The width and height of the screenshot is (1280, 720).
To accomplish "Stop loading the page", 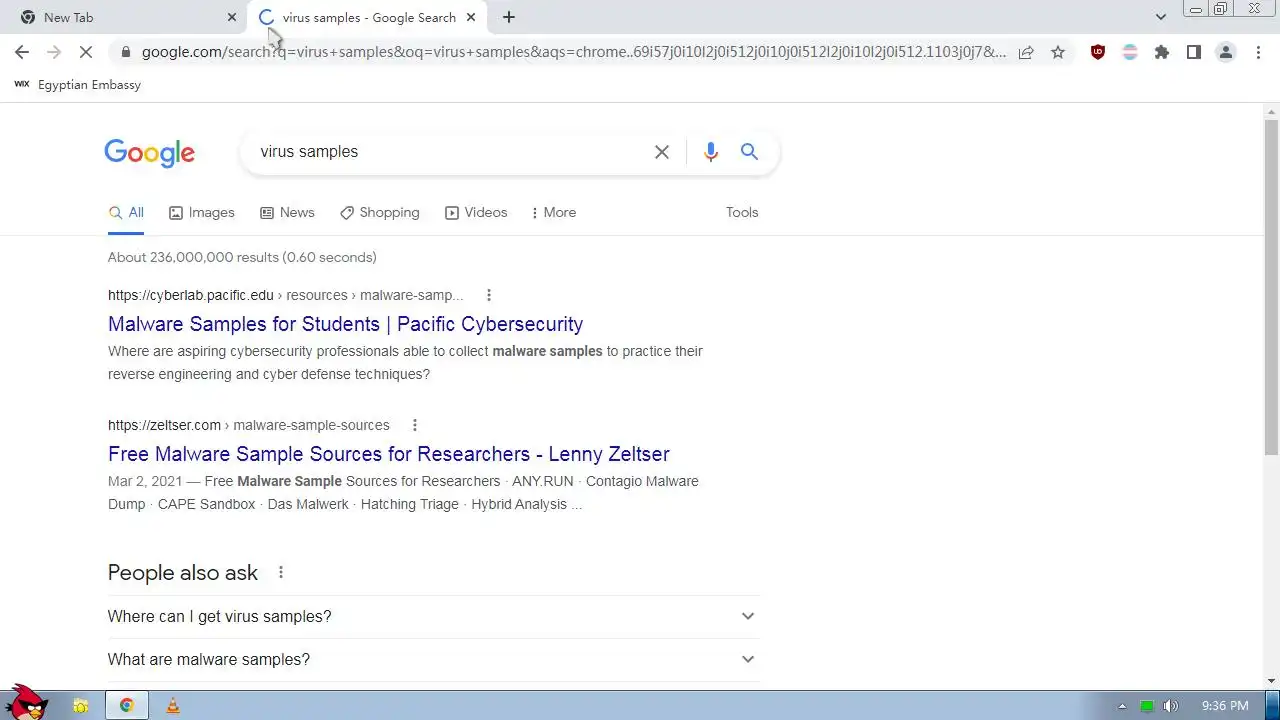I will click(86, 52).
